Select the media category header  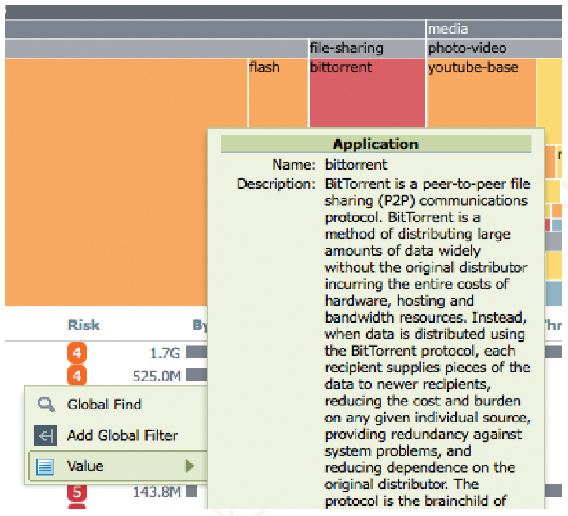(x=494, y=29)
